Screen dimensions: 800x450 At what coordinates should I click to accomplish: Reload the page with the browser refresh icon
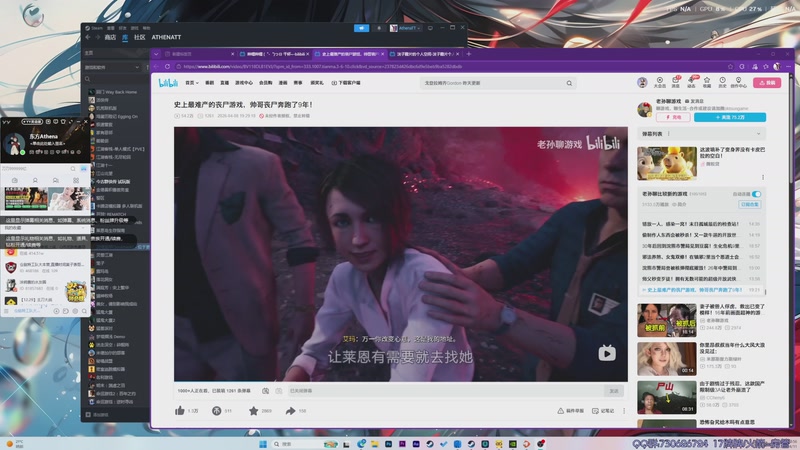pyautogui.click(x=167, y=66)
